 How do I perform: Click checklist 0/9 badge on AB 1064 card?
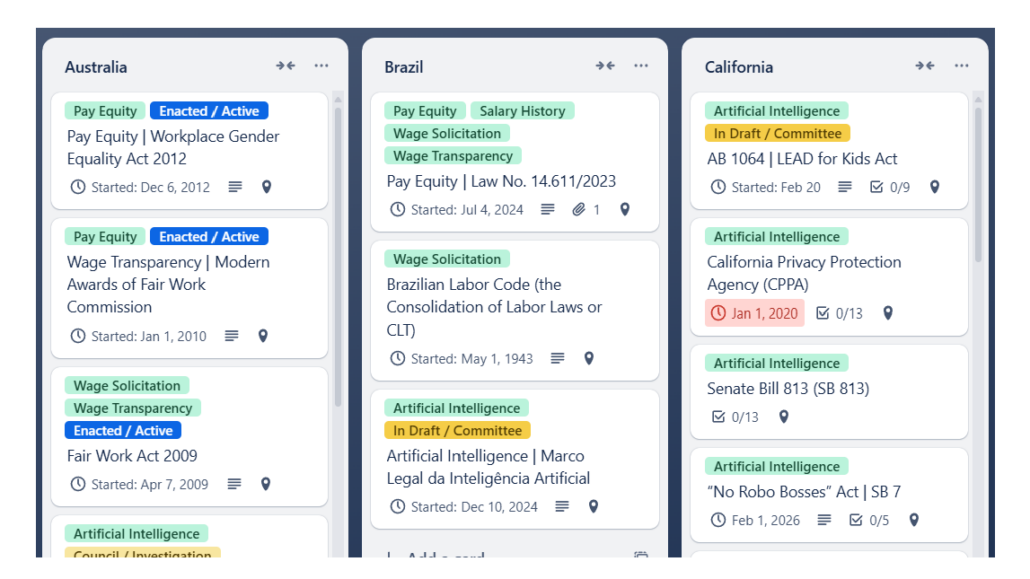coord(890,187)
